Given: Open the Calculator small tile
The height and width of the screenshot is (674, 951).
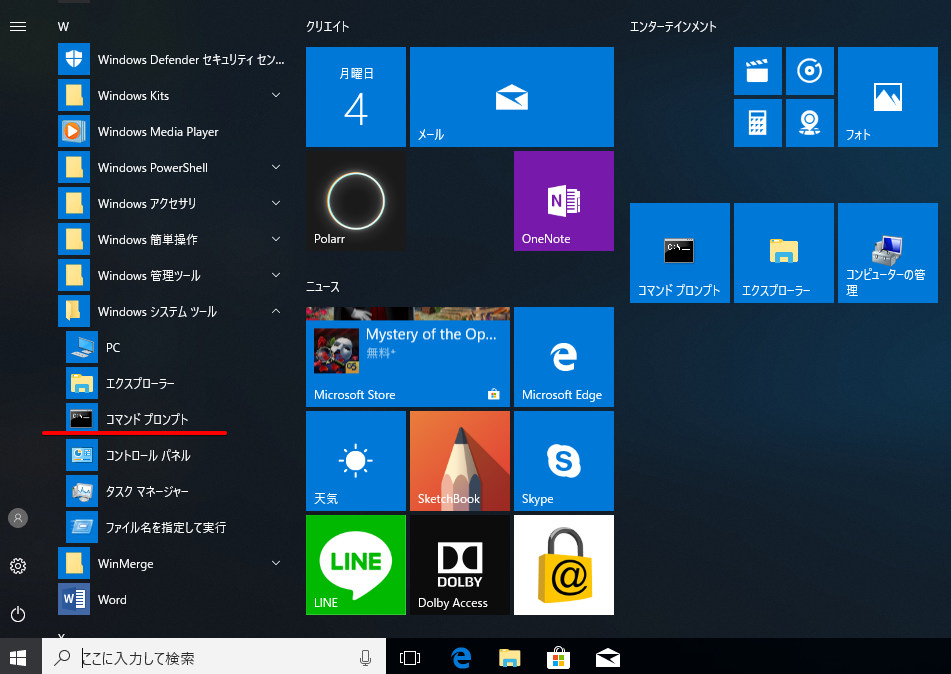Looking at the screenshot, I should (x=758, y=123).
